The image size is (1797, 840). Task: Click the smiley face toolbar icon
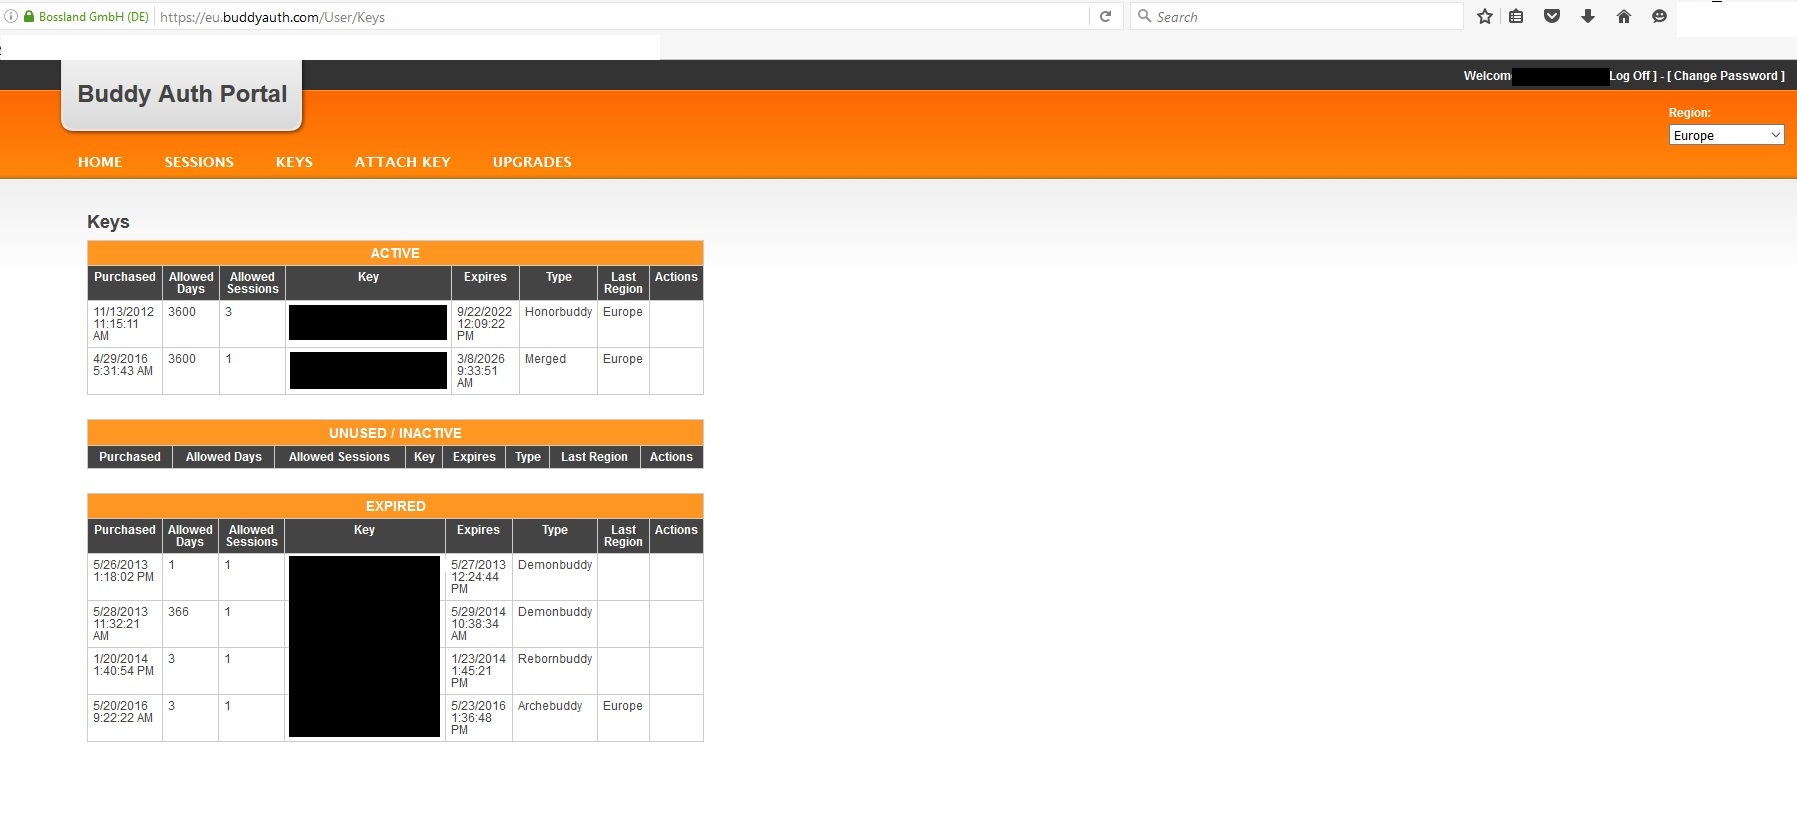tap(1659, 16)
